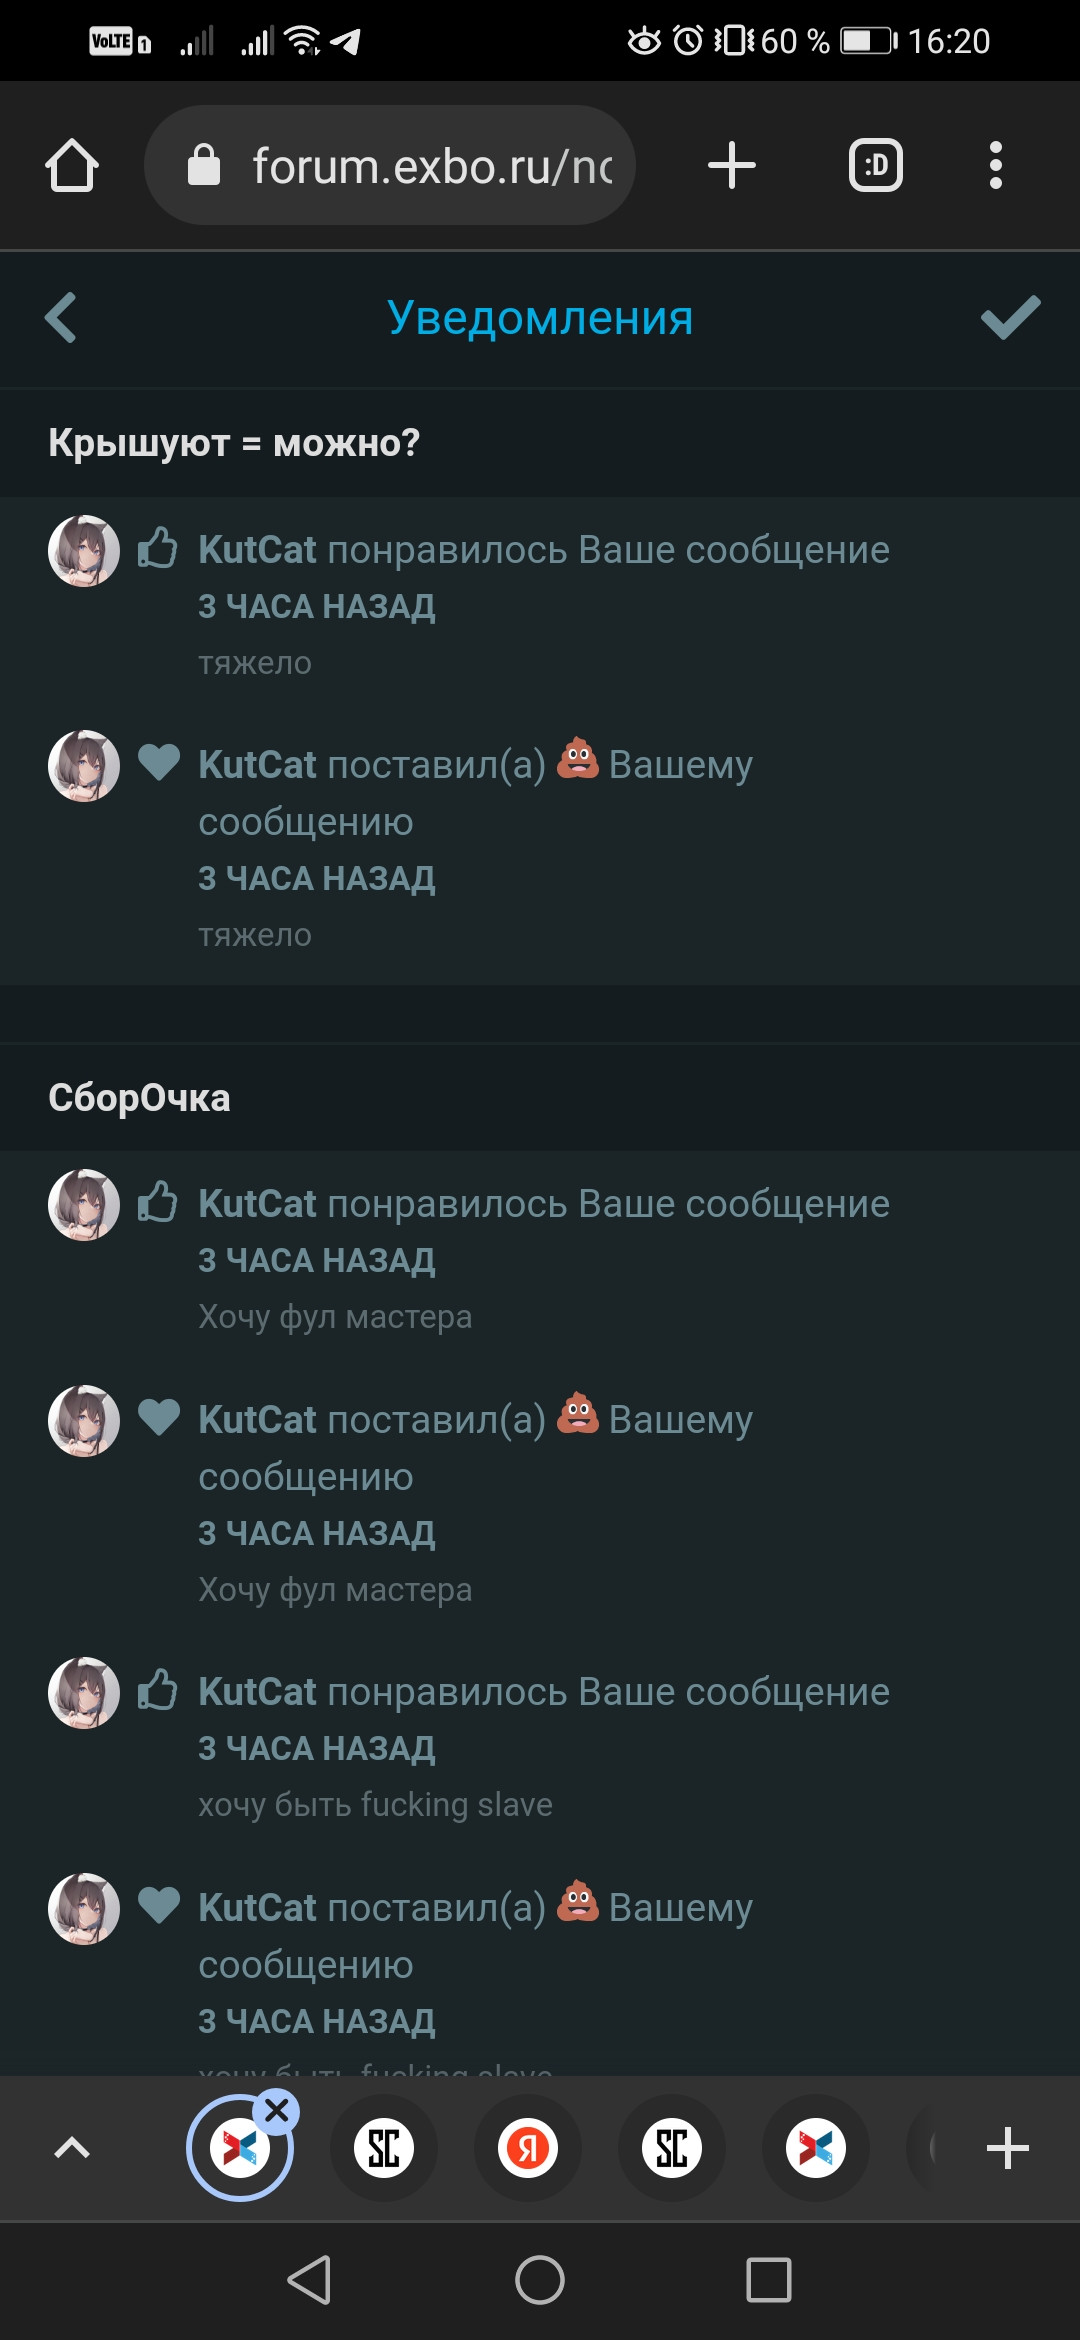Switch to the second SC tab icon

point(672,2148)
